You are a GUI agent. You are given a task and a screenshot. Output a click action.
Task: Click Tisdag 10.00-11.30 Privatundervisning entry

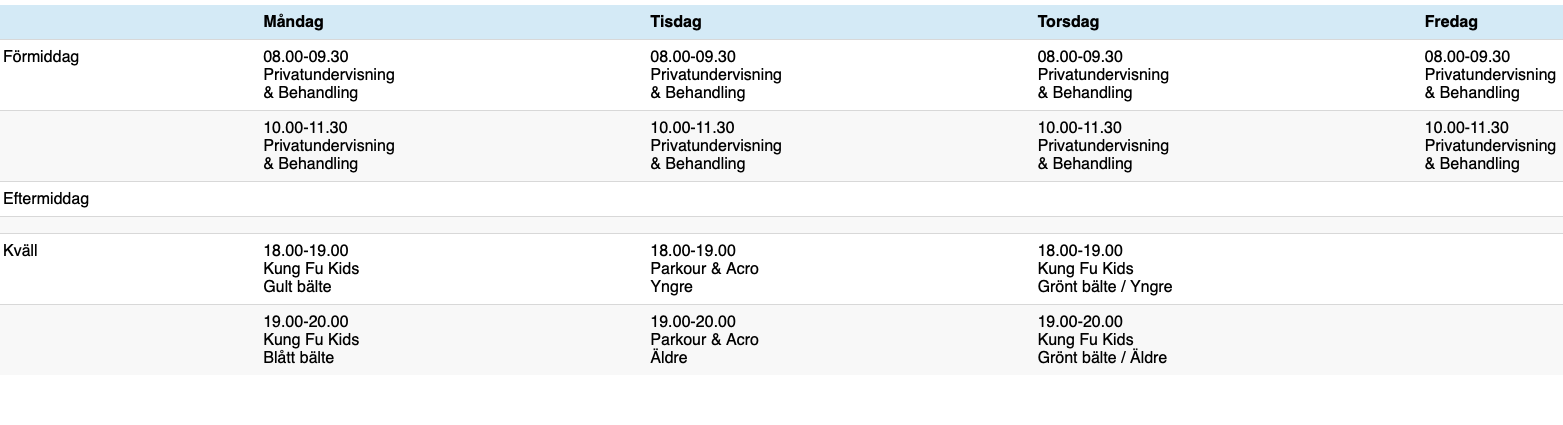pos(716,146)
